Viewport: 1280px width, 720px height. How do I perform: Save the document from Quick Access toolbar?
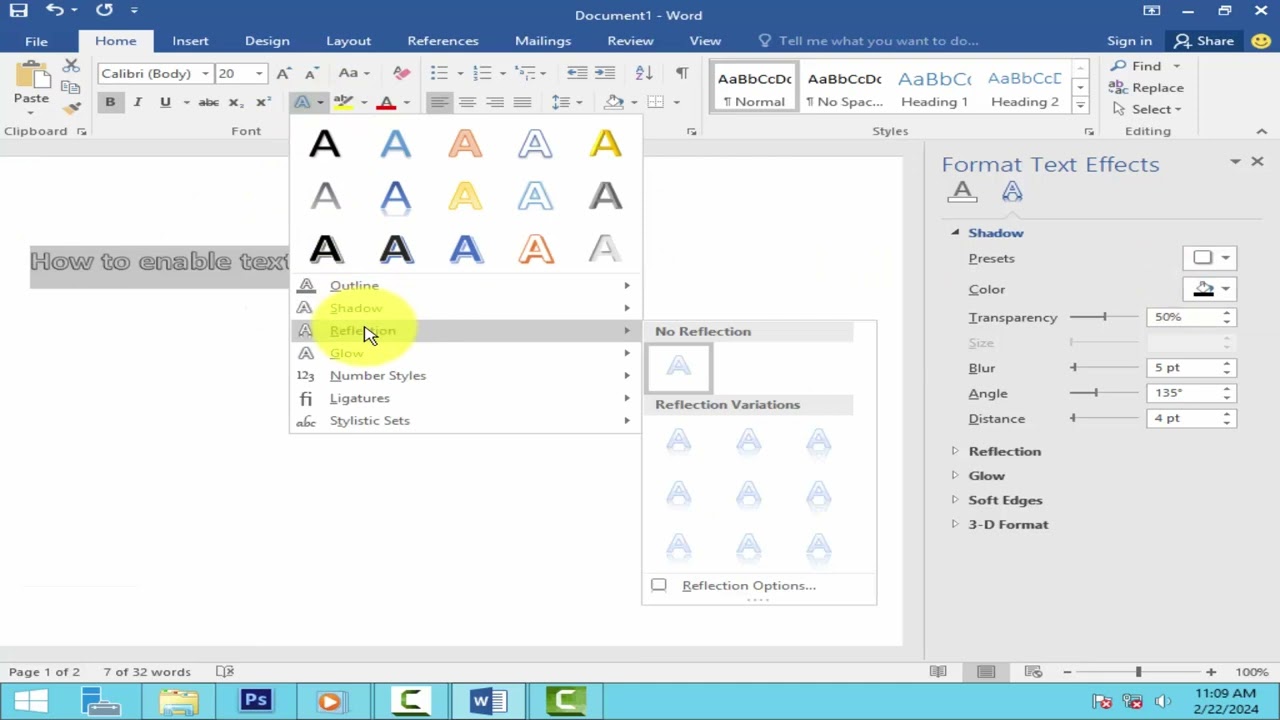tap(18, 10)
